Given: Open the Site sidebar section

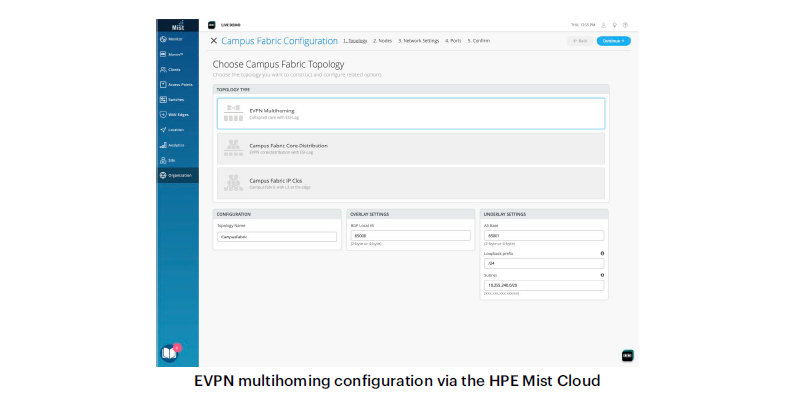Looking at the screenshot, I should [177, 160].
